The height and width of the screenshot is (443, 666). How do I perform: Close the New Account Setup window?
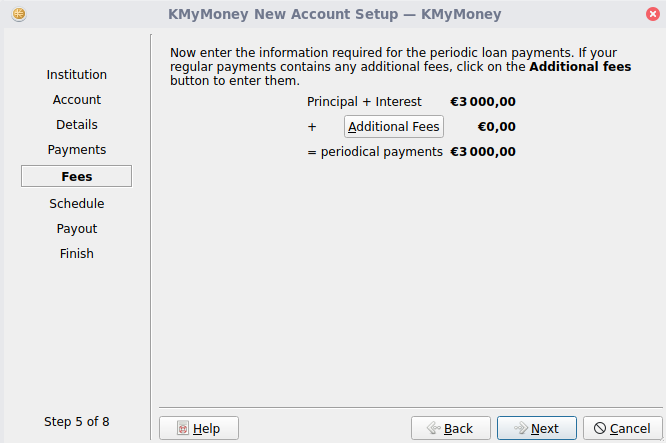pyautogui.click(x=652, y=15)
